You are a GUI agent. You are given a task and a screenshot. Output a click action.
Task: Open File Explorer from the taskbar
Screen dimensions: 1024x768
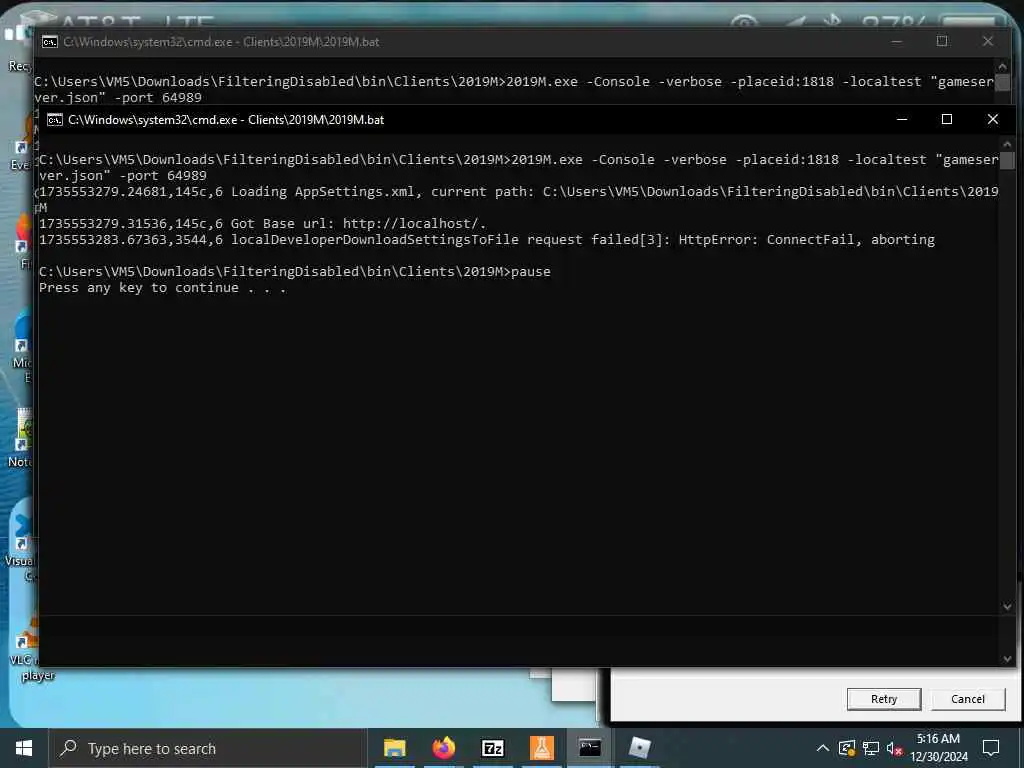tap(394, 748)
